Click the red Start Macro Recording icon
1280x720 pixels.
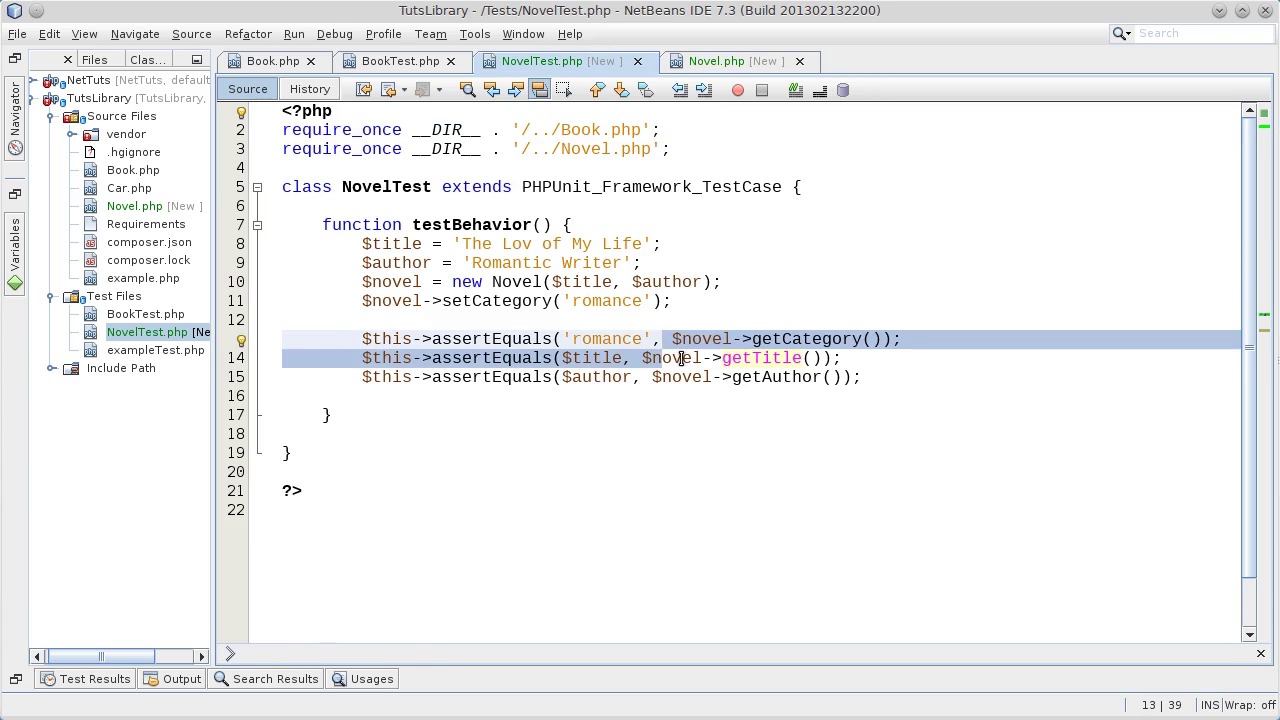738,90
